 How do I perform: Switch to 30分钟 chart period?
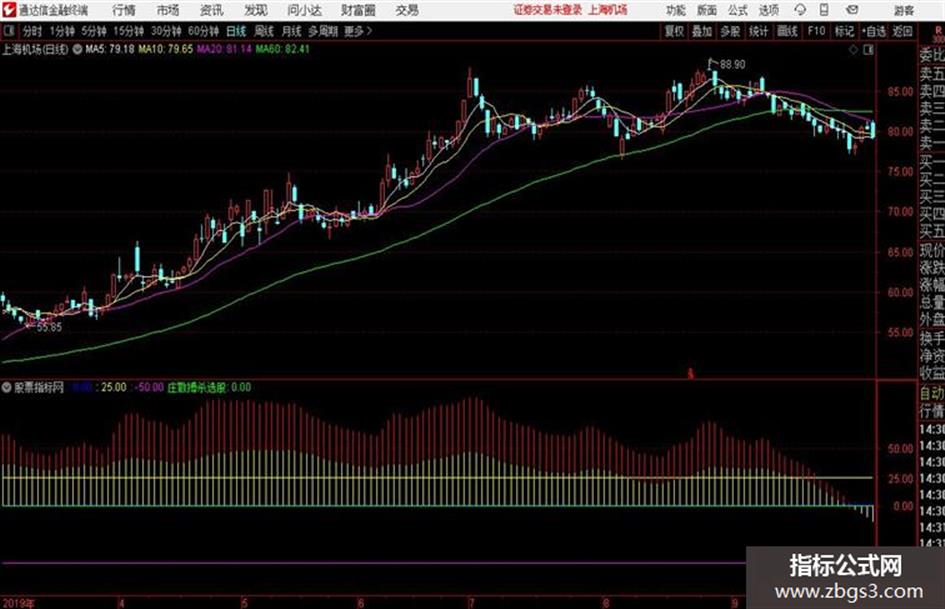click(x=166, y=31)
